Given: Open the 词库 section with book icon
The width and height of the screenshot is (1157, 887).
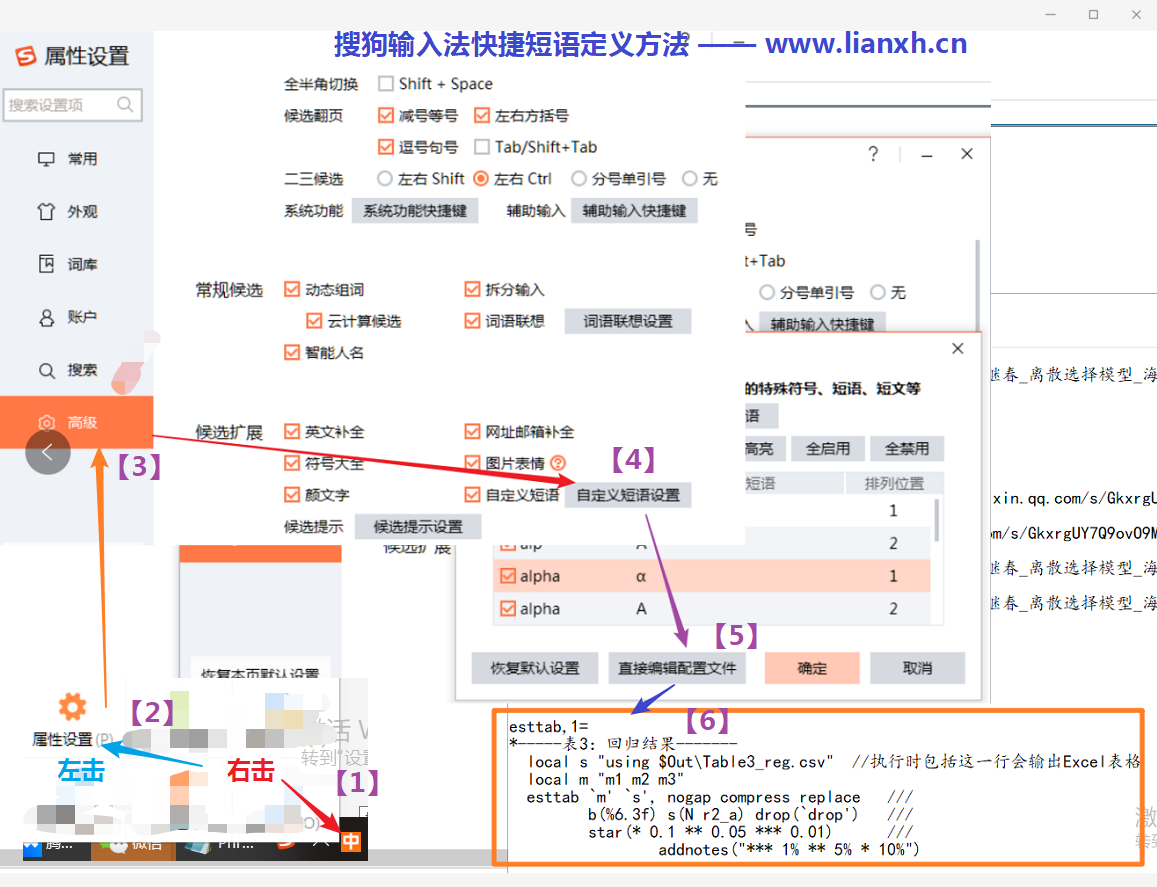Looking at the screenshot, I should (x=68, y=264).
